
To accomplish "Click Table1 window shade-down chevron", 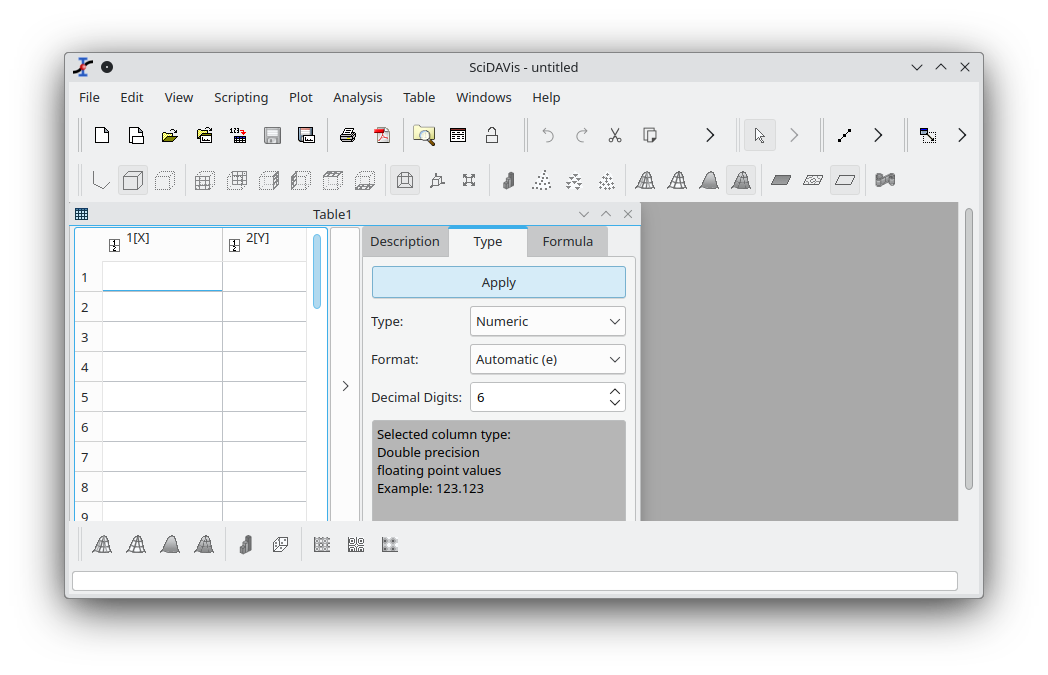I will (584, 215).
